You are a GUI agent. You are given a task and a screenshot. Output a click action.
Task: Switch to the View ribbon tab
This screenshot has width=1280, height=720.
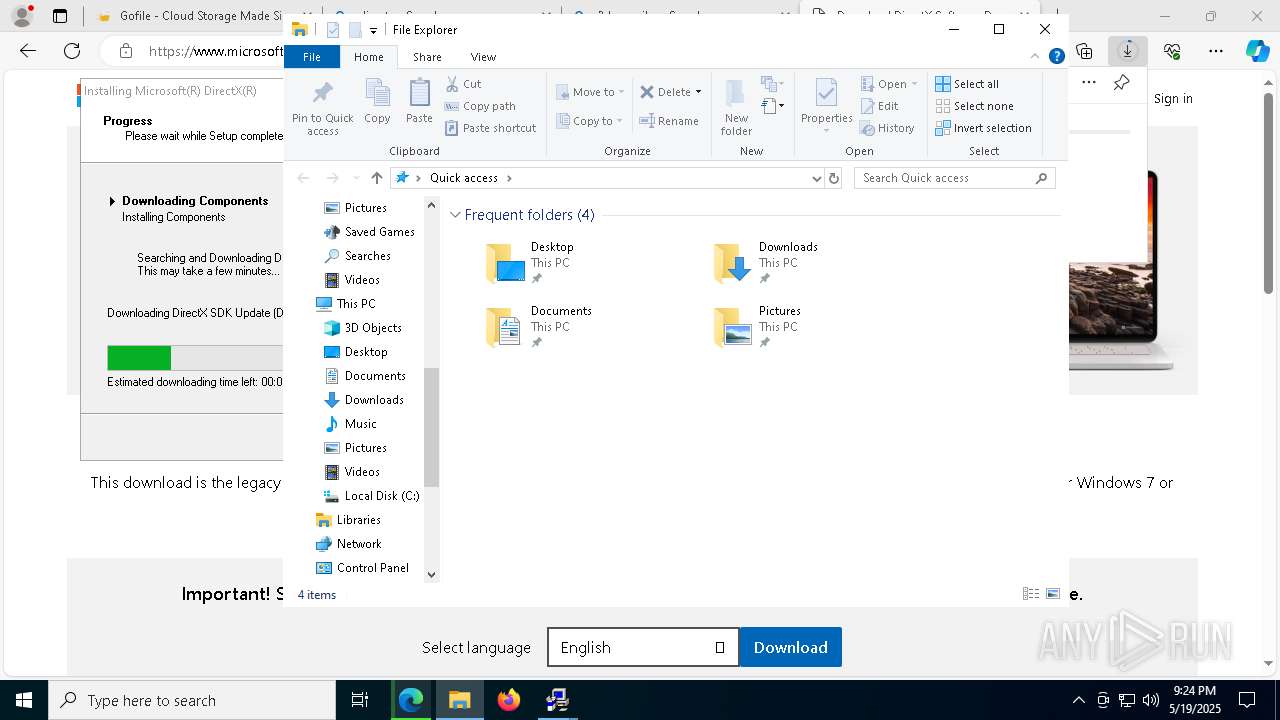(x=483, y=57)
